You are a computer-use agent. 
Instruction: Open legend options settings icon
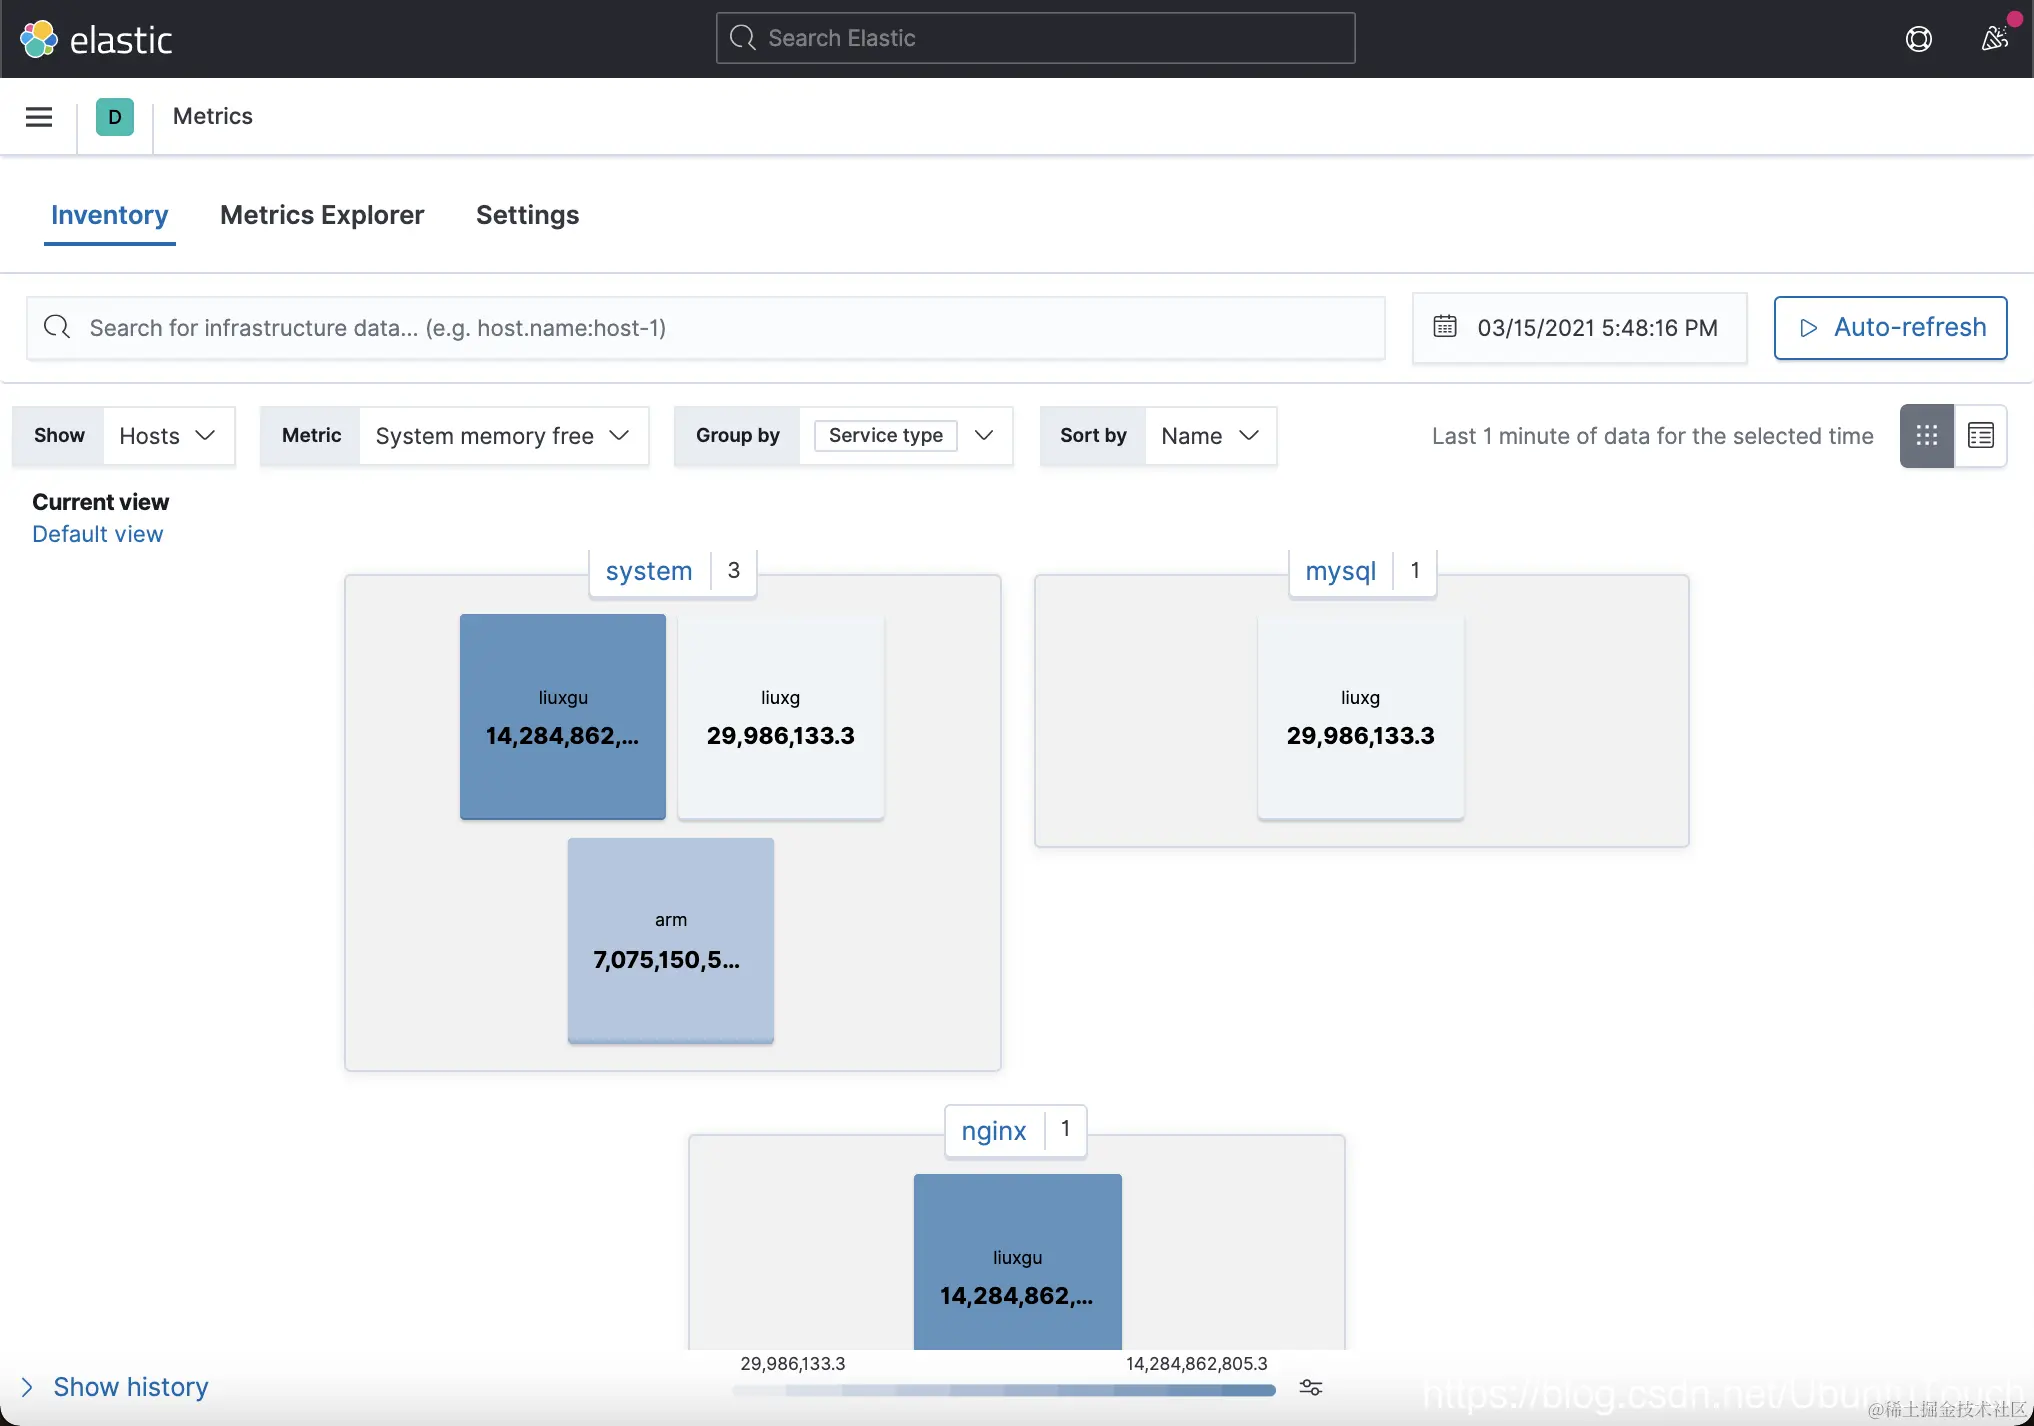click(1310, 1388)
